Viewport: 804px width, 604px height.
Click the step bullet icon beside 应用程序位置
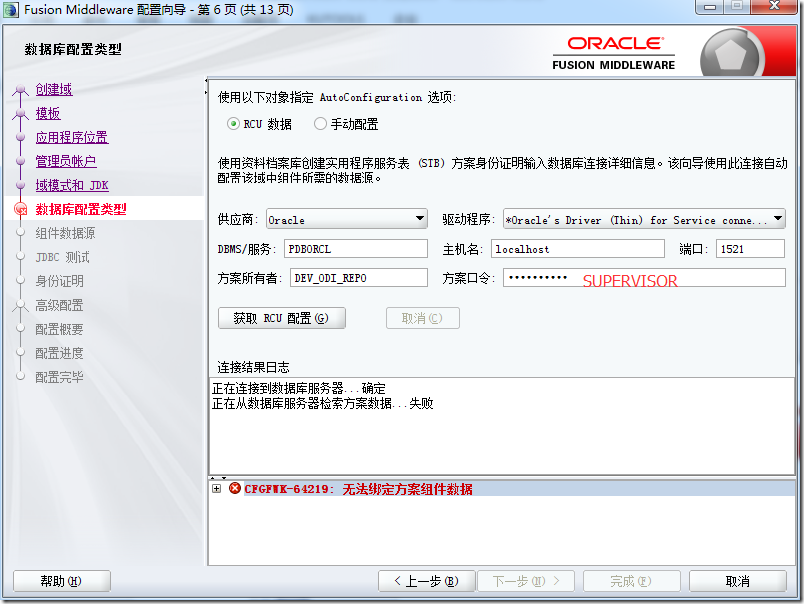(21, 137)
